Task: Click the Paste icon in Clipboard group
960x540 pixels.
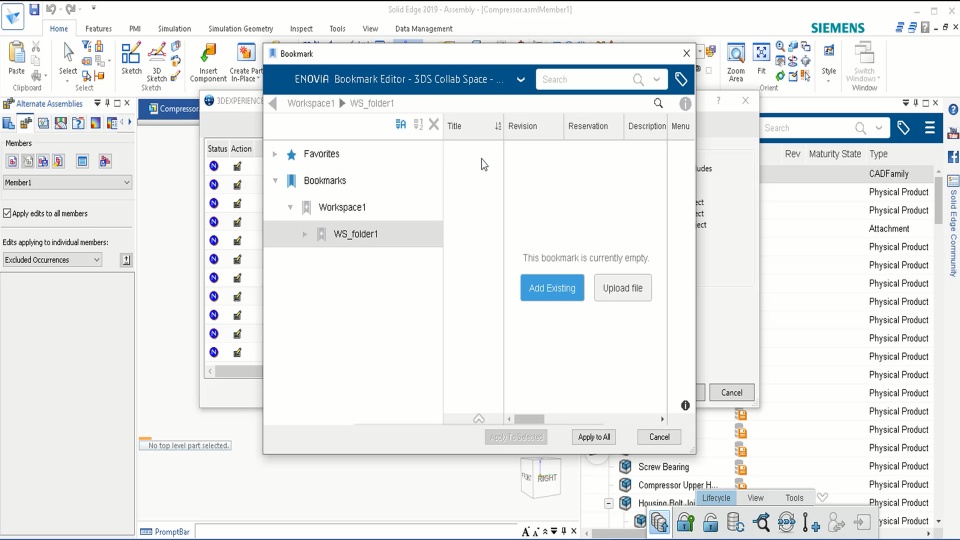Action: click(17, 53)
